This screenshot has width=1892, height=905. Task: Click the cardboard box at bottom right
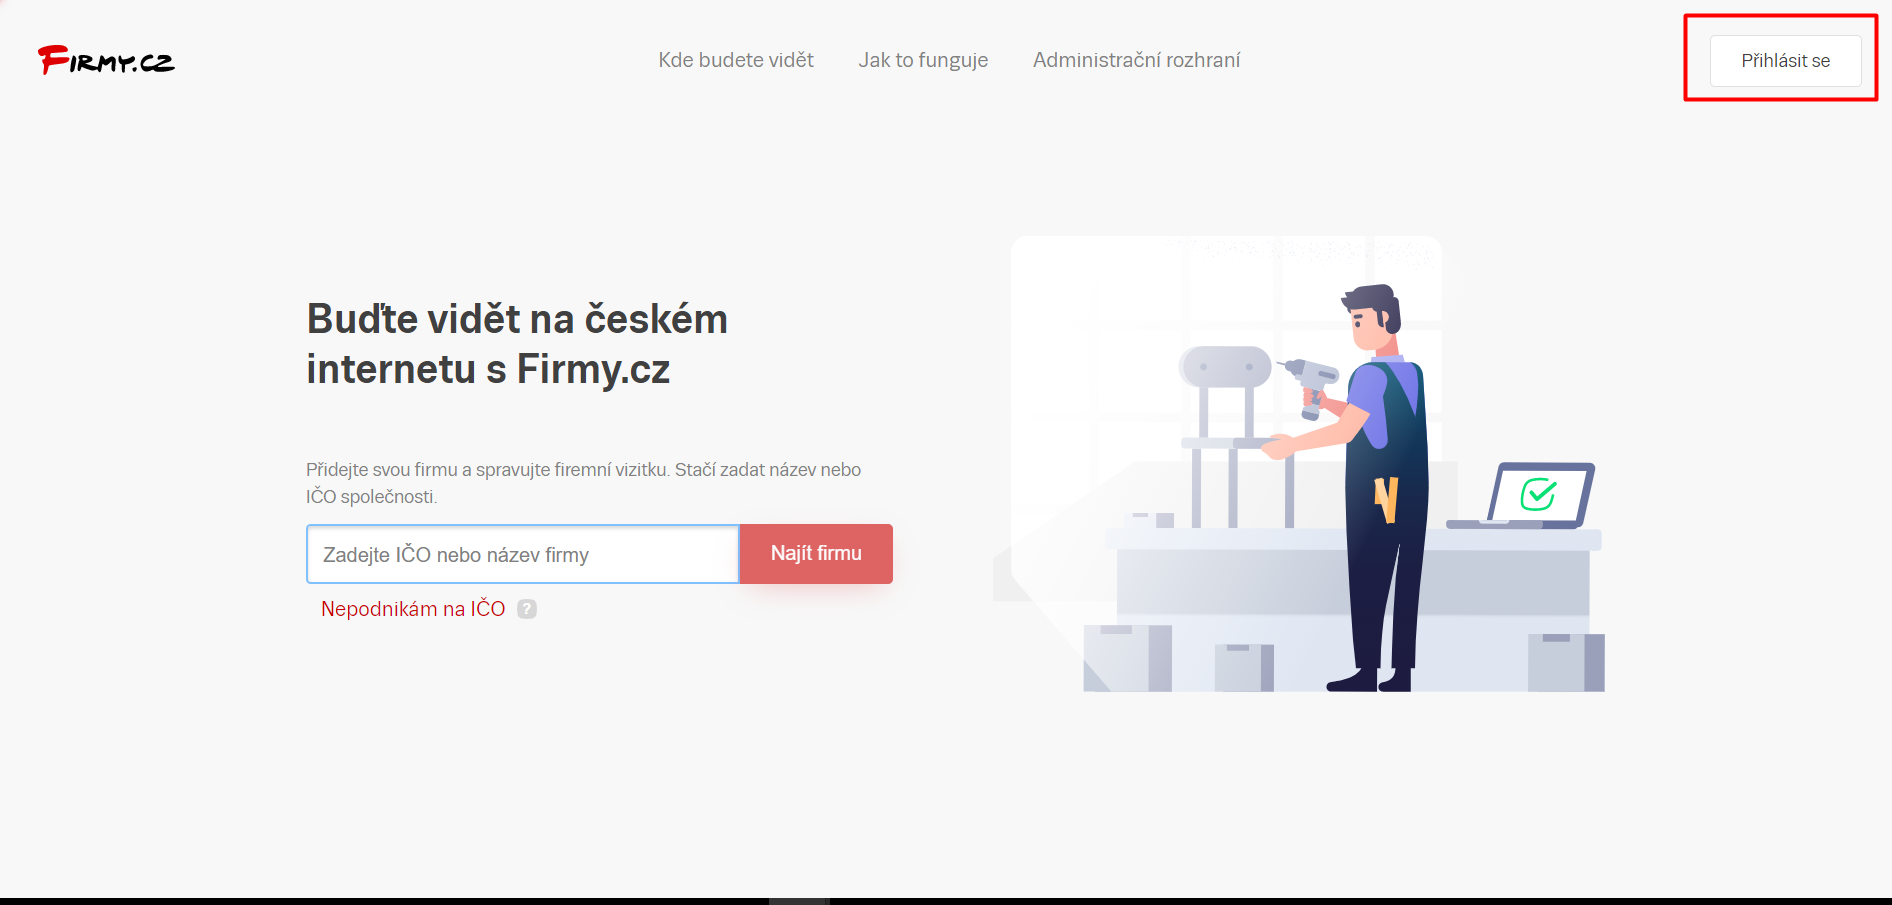1566,662
